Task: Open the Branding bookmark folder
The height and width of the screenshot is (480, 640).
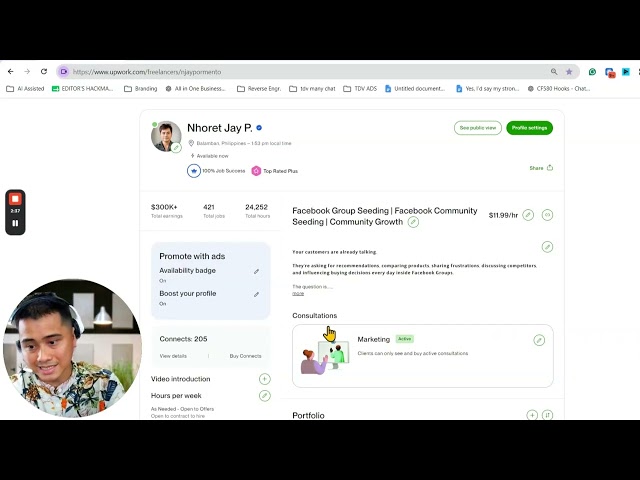Action: click(141, 89)
